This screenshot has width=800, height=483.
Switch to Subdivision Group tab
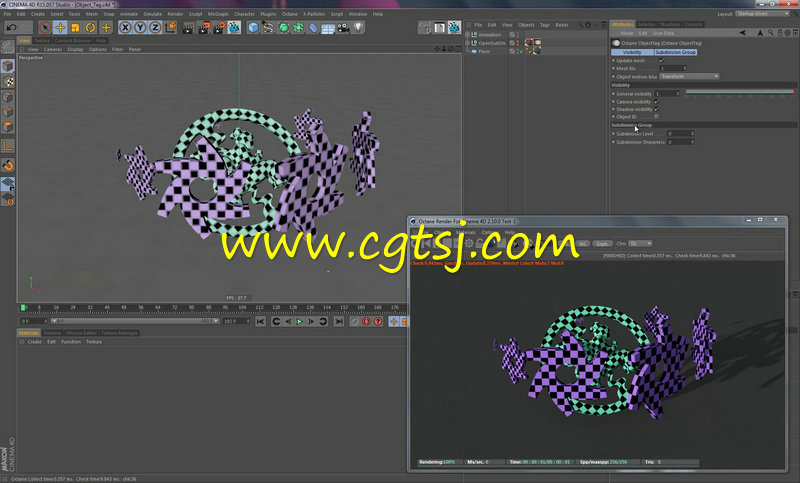coord(675,52)
